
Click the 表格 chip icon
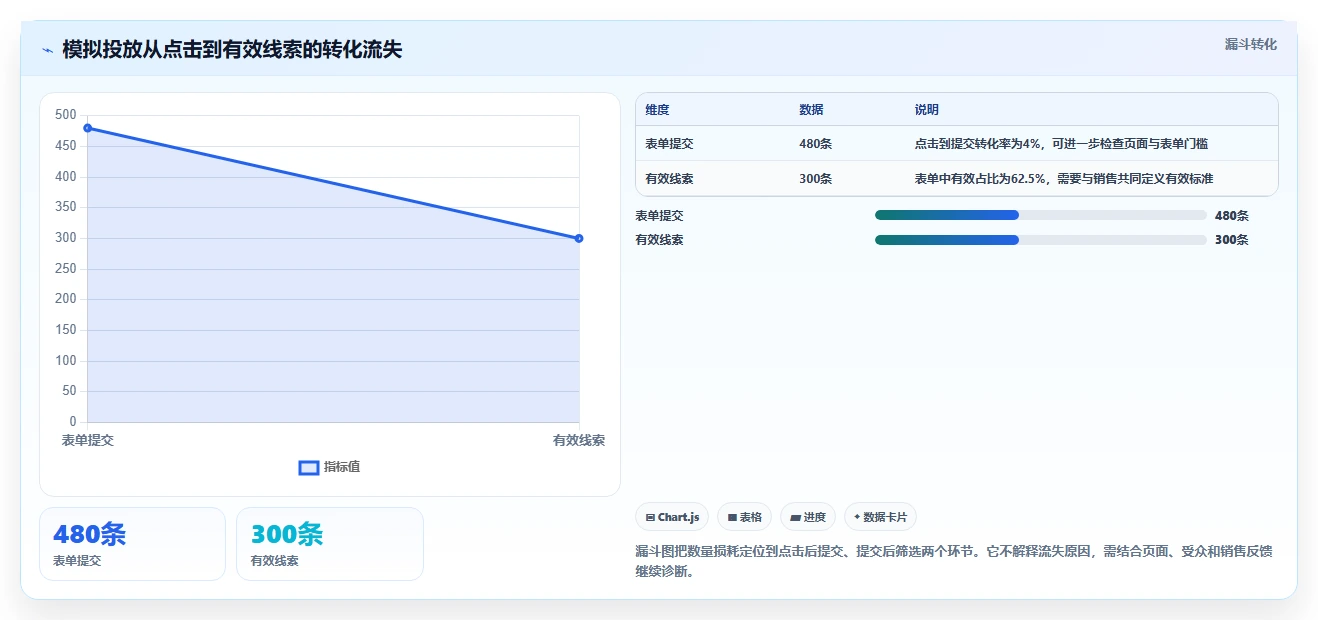tap(732, 517)
